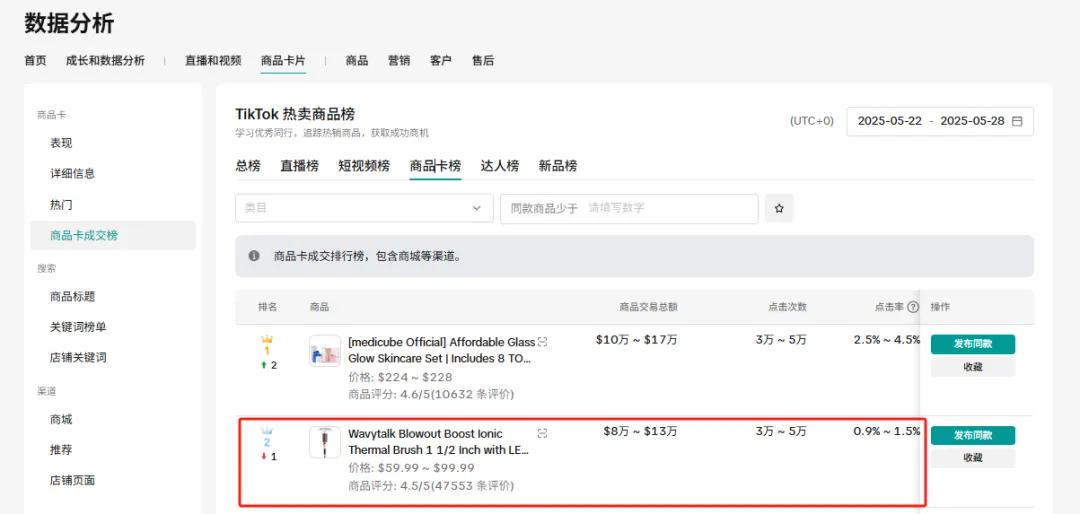Click the 同款商品少于 number input field

pyautogui.click(x=629, y=208)
